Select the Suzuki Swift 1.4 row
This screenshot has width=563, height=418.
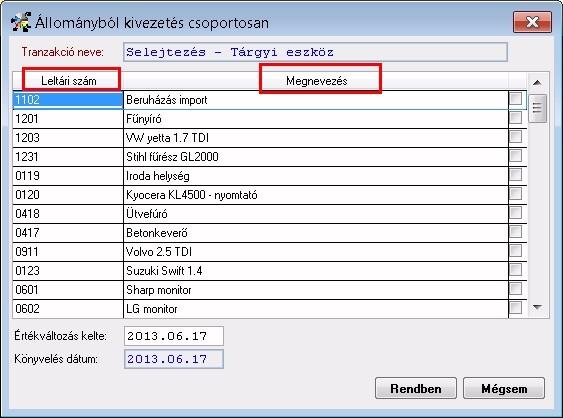270,271
